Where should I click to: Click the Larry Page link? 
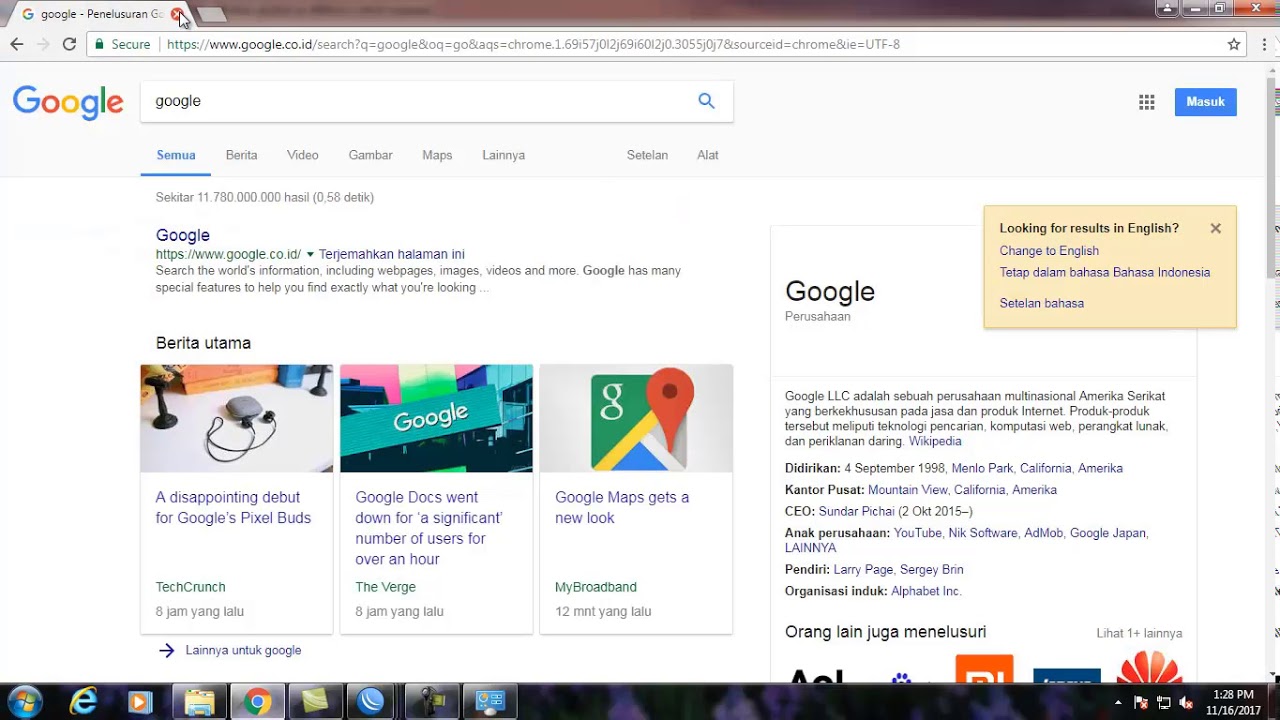[x=863, y=569]
